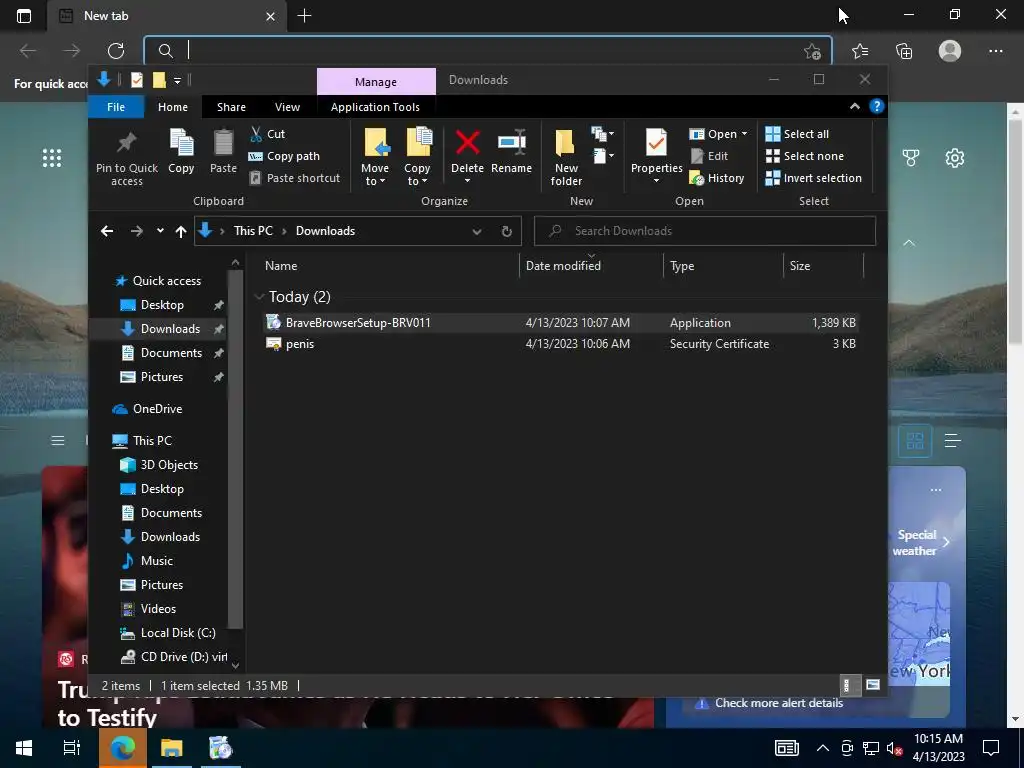Open Windows Start menu
The width and height of the screenshot is (1024, 768).
tap(24, 748)
